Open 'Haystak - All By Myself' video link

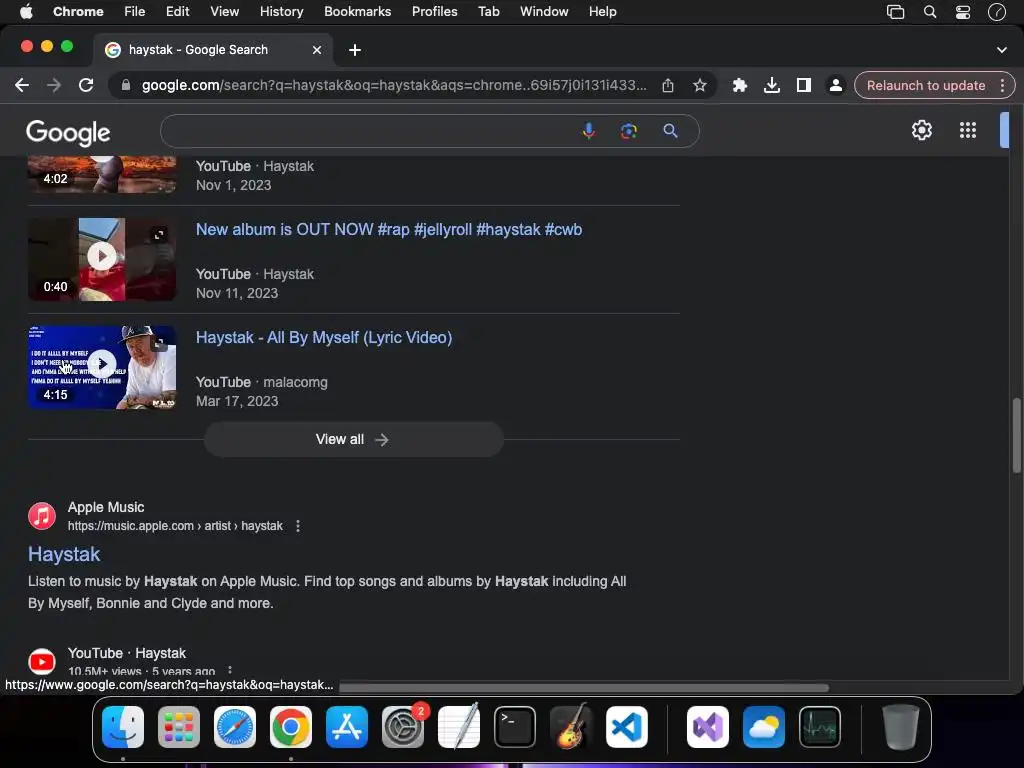click(324, 338)
